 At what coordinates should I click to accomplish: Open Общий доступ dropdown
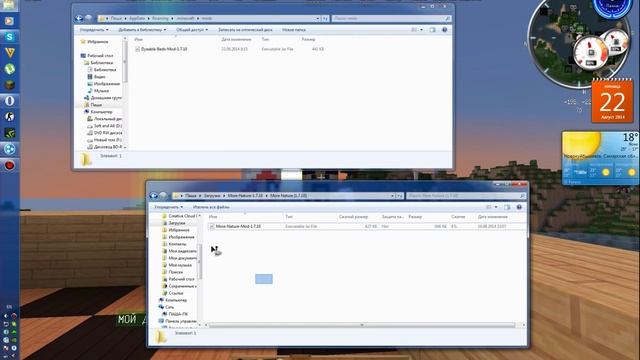192,30
